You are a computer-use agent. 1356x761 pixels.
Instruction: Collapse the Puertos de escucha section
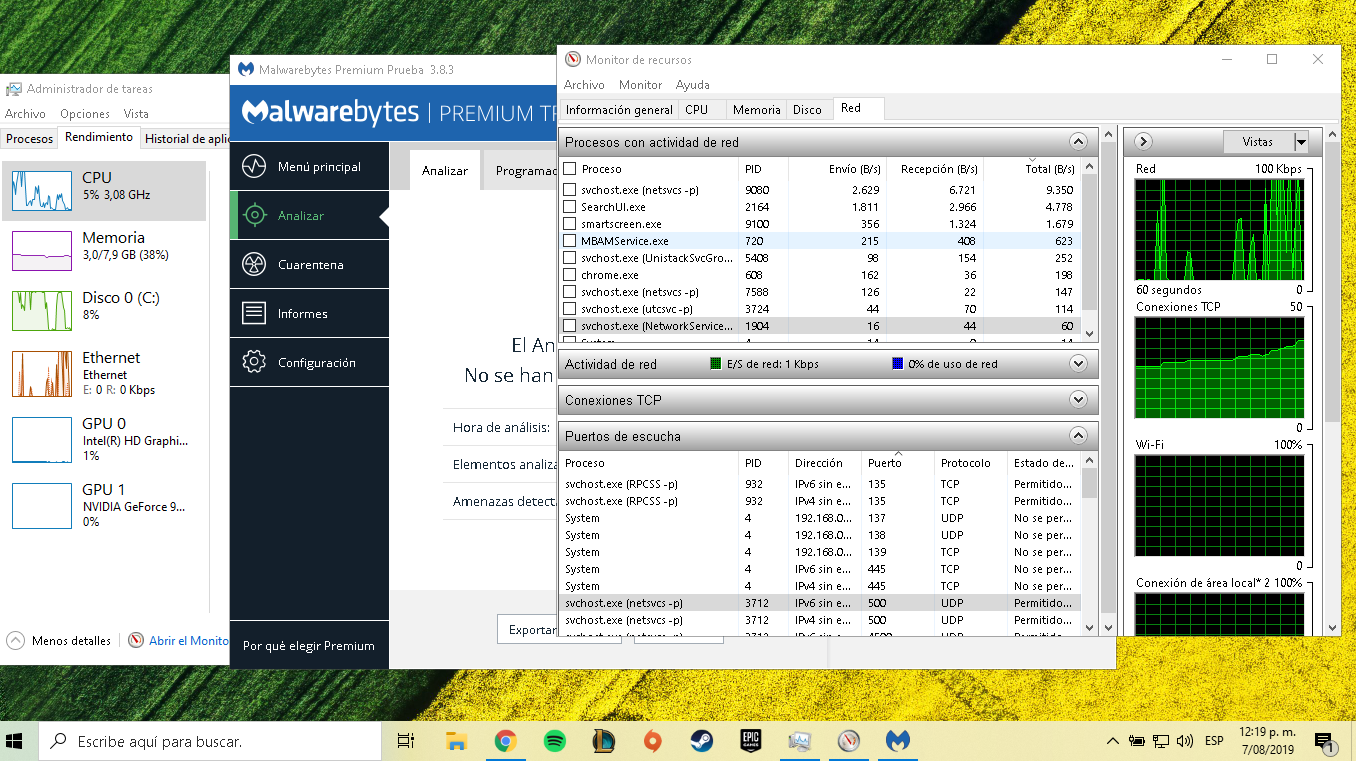point(1078,436)
